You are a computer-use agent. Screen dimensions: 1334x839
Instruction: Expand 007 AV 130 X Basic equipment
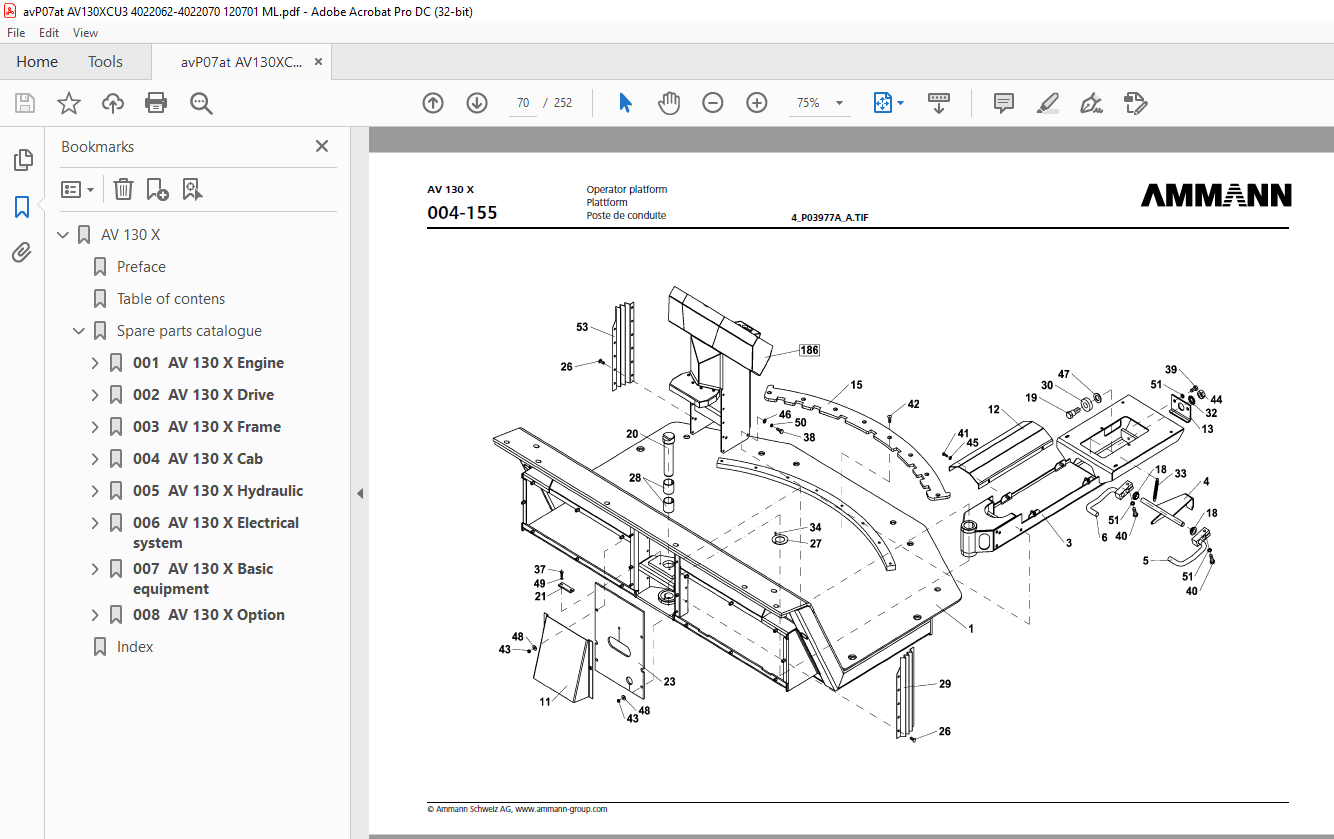pyautogui.click(x=95, y=569)
